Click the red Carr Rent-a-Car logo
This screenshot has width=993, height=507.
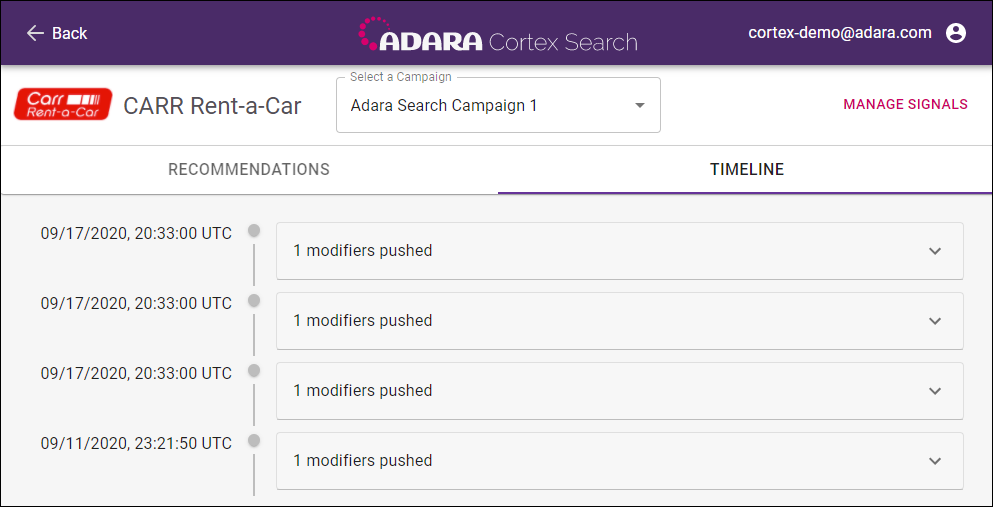click(63, 104)
